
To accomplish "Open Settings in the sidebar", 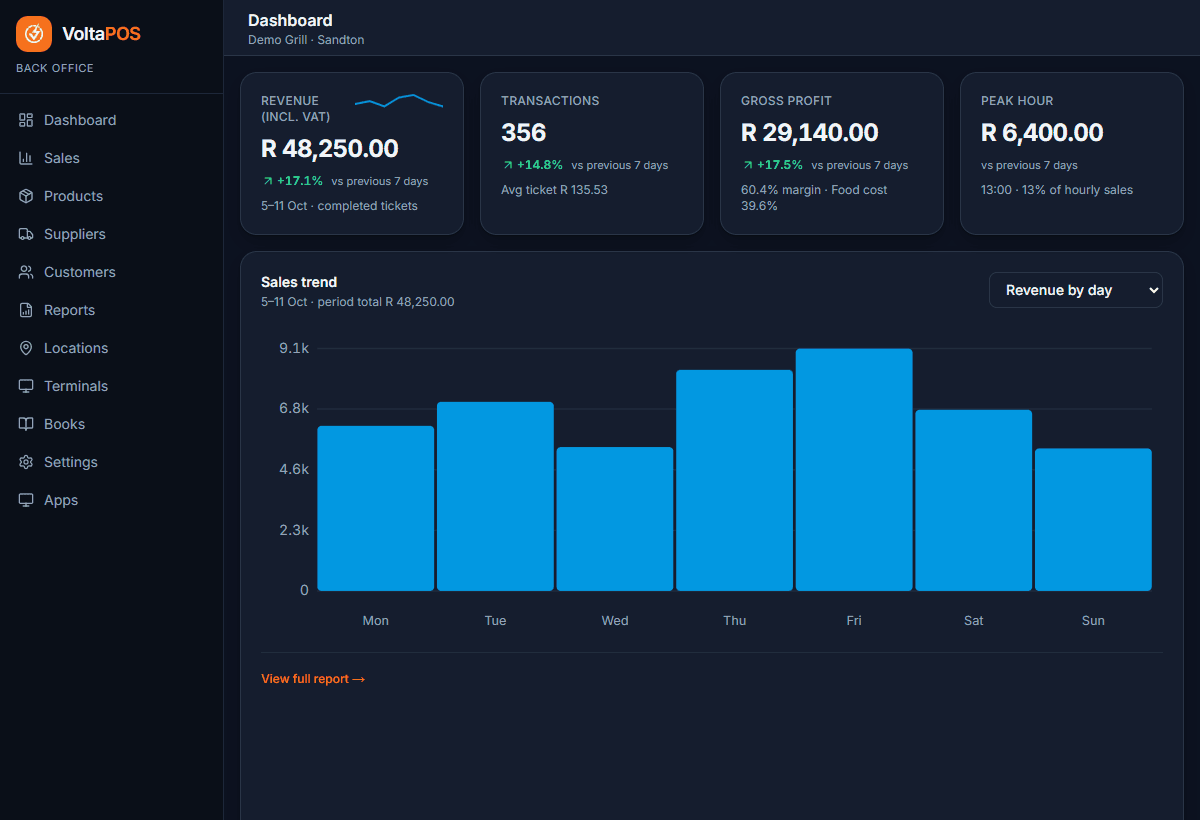I will click(111, 462).
